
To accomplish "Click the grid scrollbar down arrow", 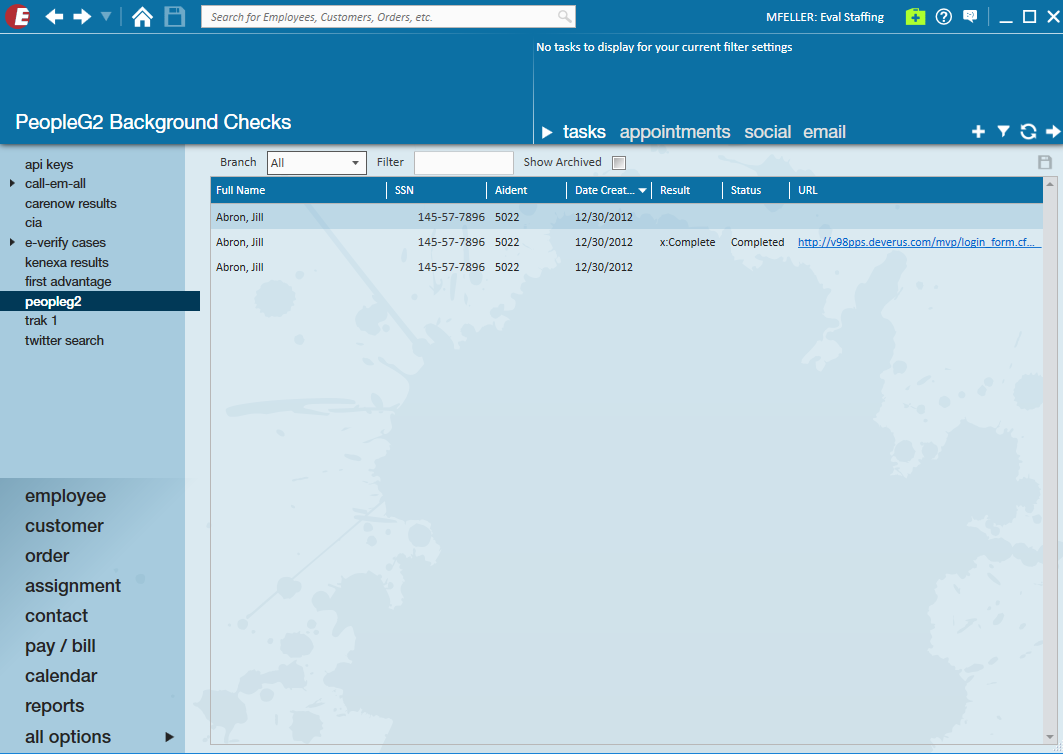I will click(1051, 737).
